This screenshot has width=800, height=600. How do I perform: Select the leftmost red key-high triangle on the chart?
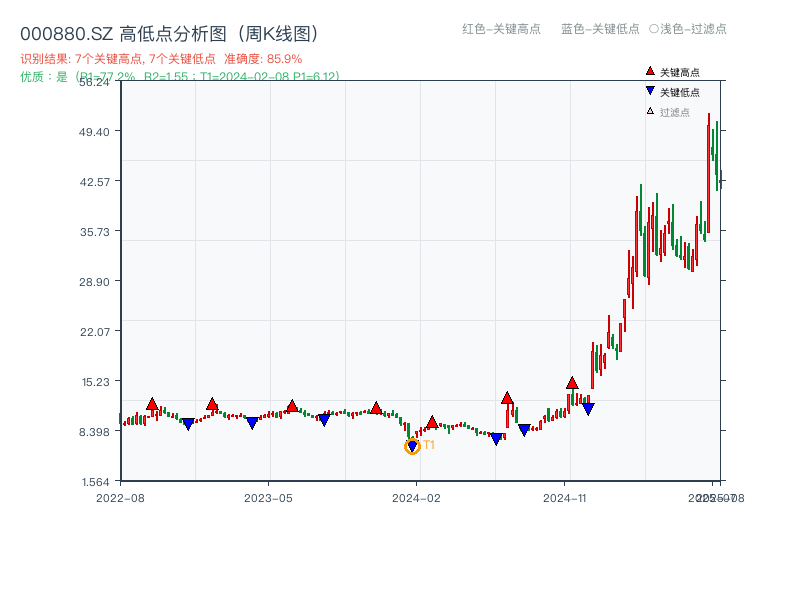(152, 404)
